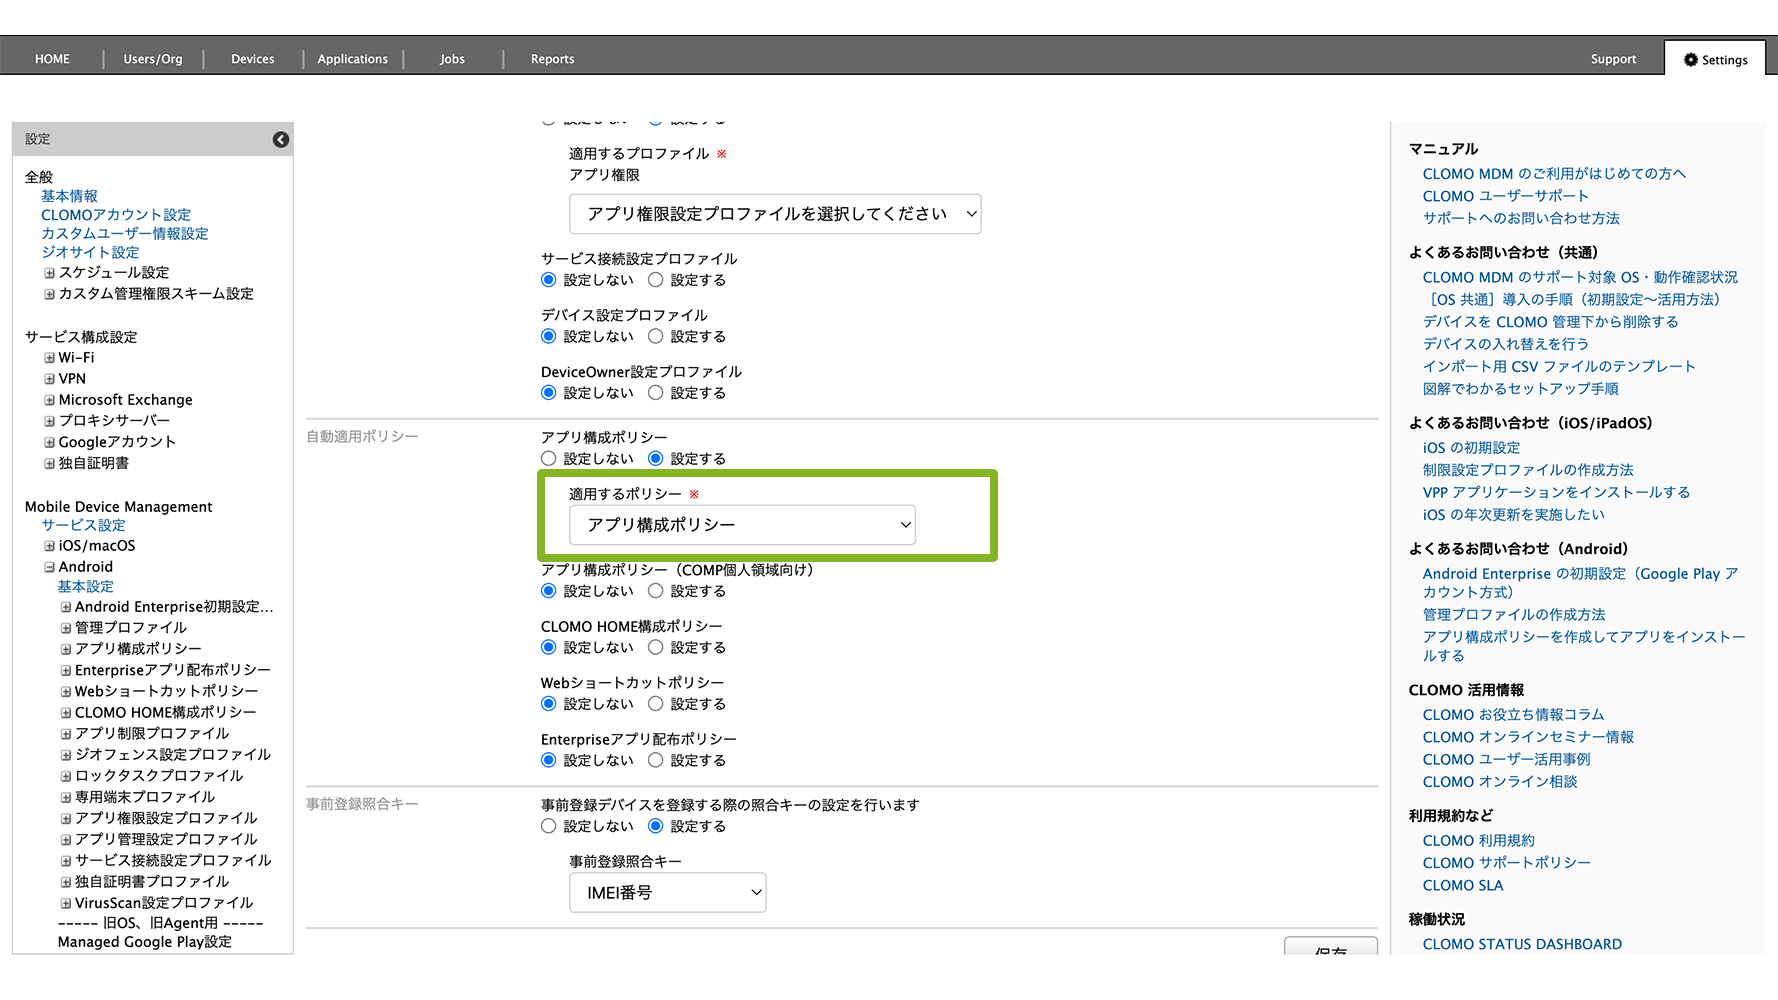Click the 基本情報 link under 全般
Viewport: 1778px width, 1000px height.
69,196
